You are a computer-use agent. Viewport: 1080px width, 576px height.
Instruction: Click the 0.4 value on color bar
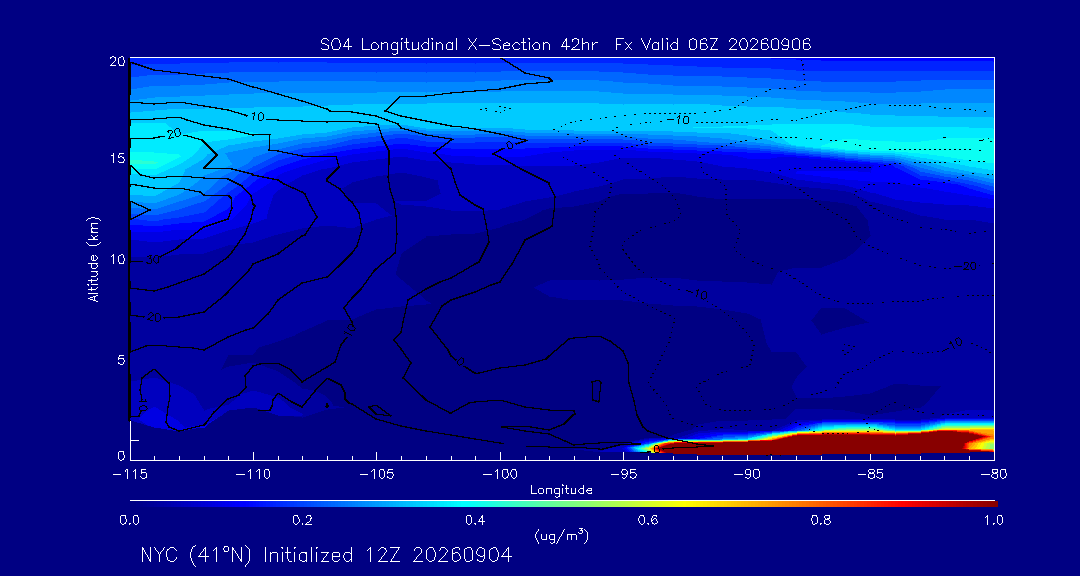tap(477, 520)
